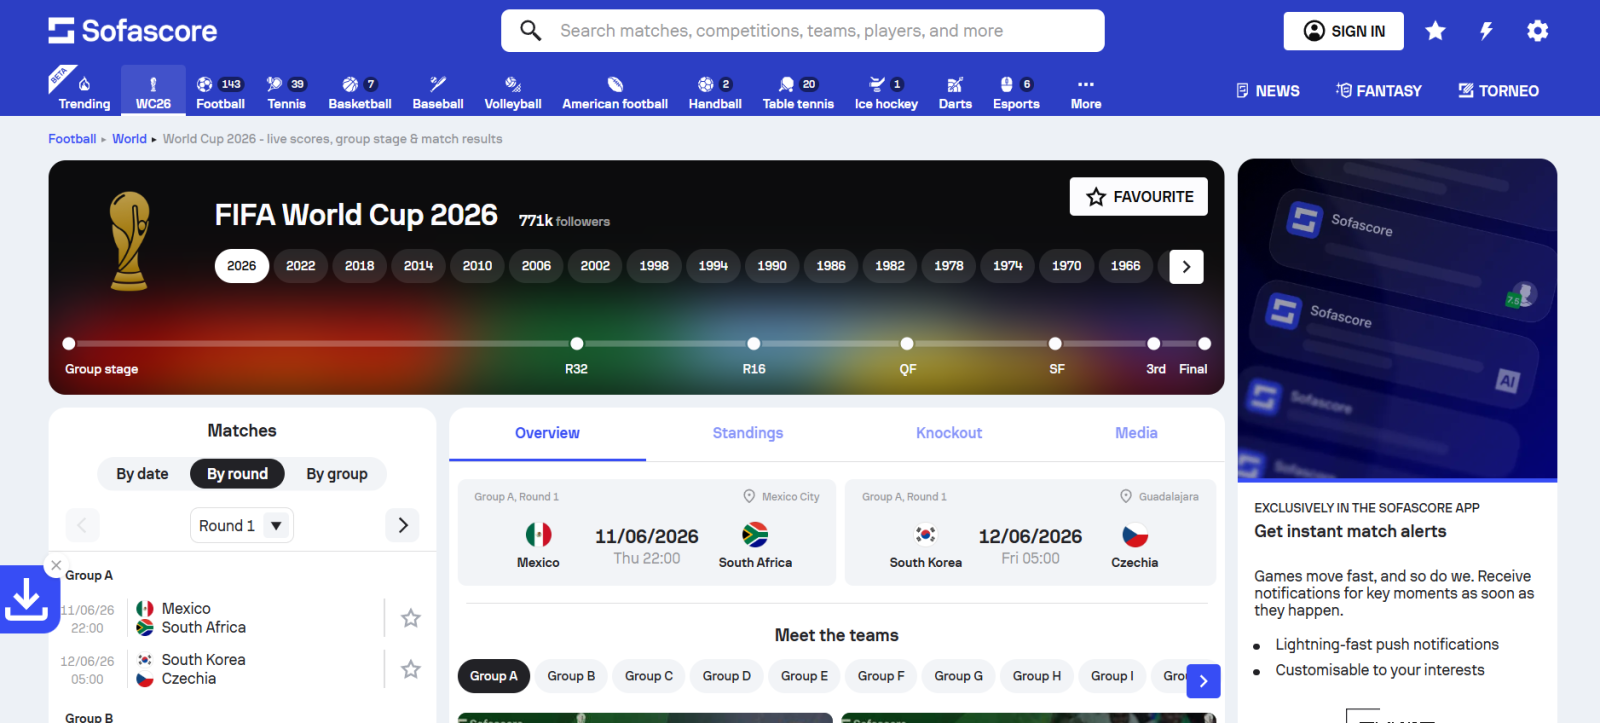Open Volleyball sport category
1600x723 pixels.
click(x=513, y=91)
